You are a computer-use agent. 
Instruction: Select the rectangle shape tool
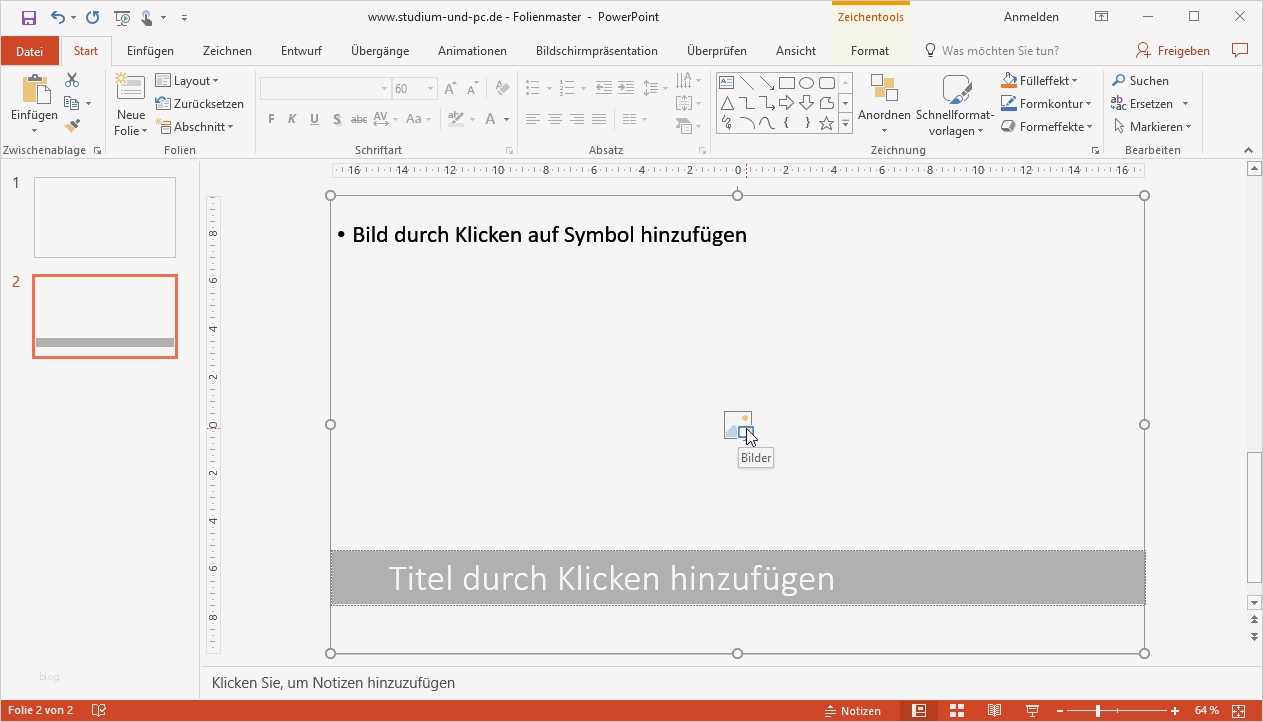pyautogui.click(x=787, y=83)
